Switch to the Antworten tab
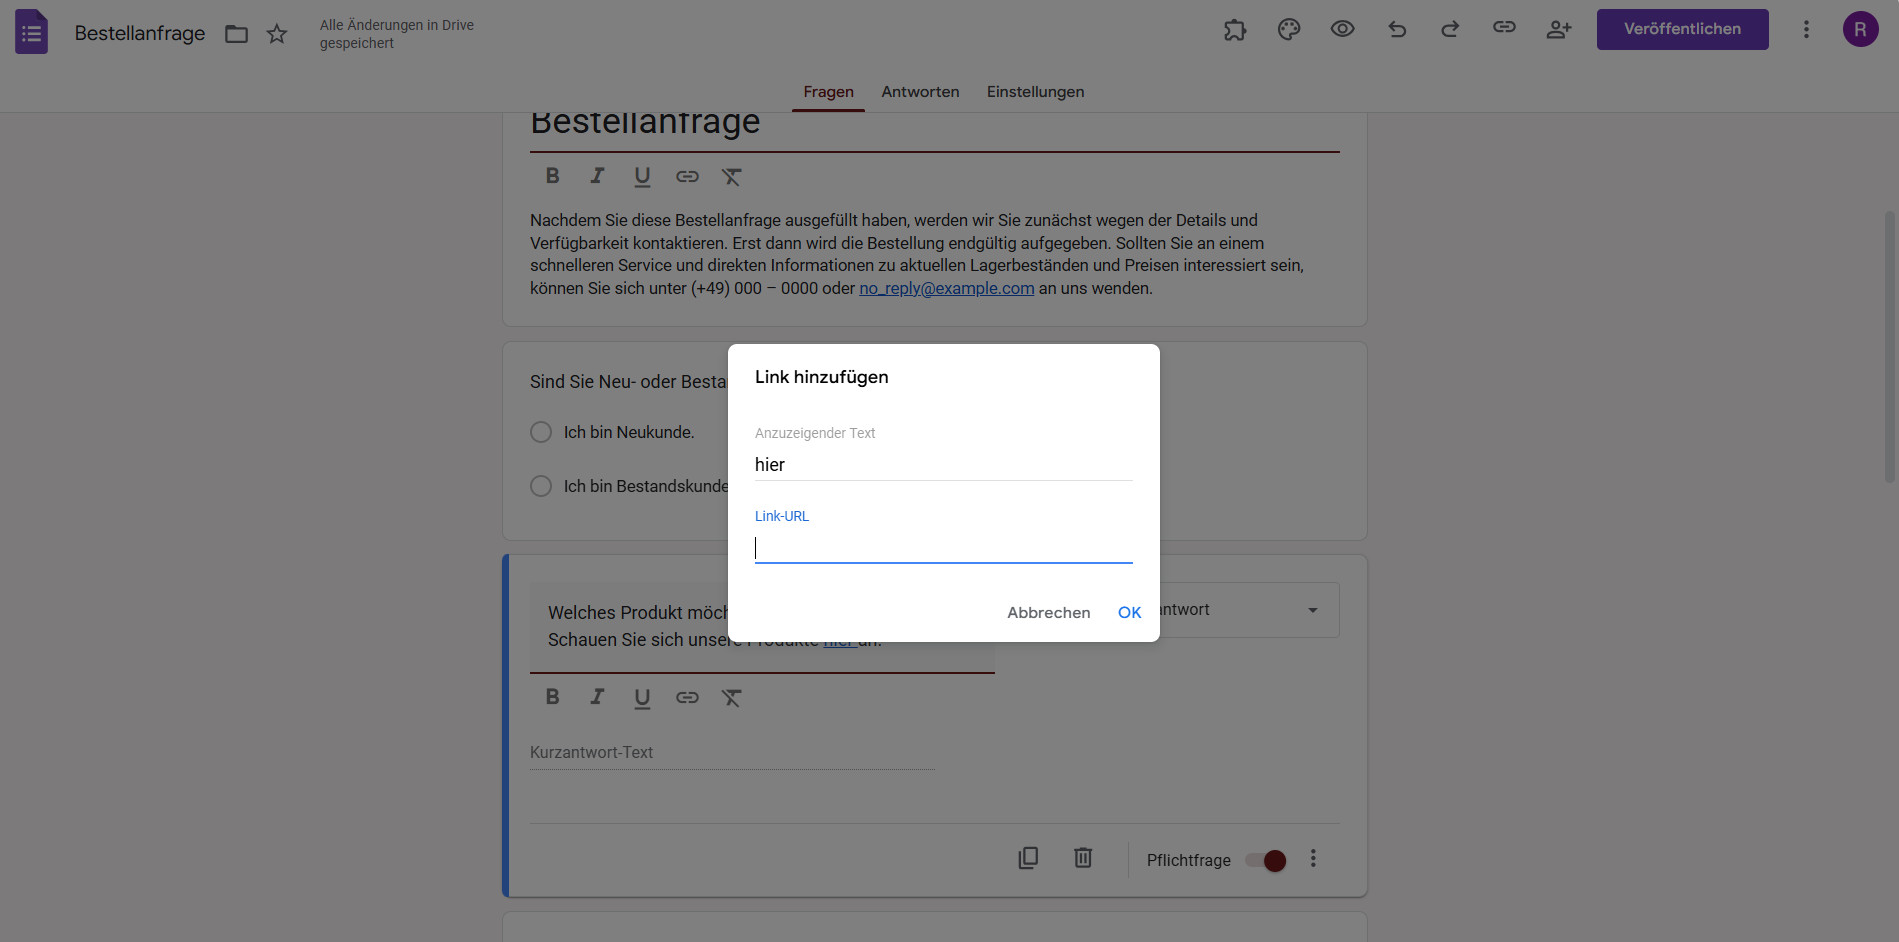Image resolution: width=1899 pixels, height=942 pixels. point(919,91)
